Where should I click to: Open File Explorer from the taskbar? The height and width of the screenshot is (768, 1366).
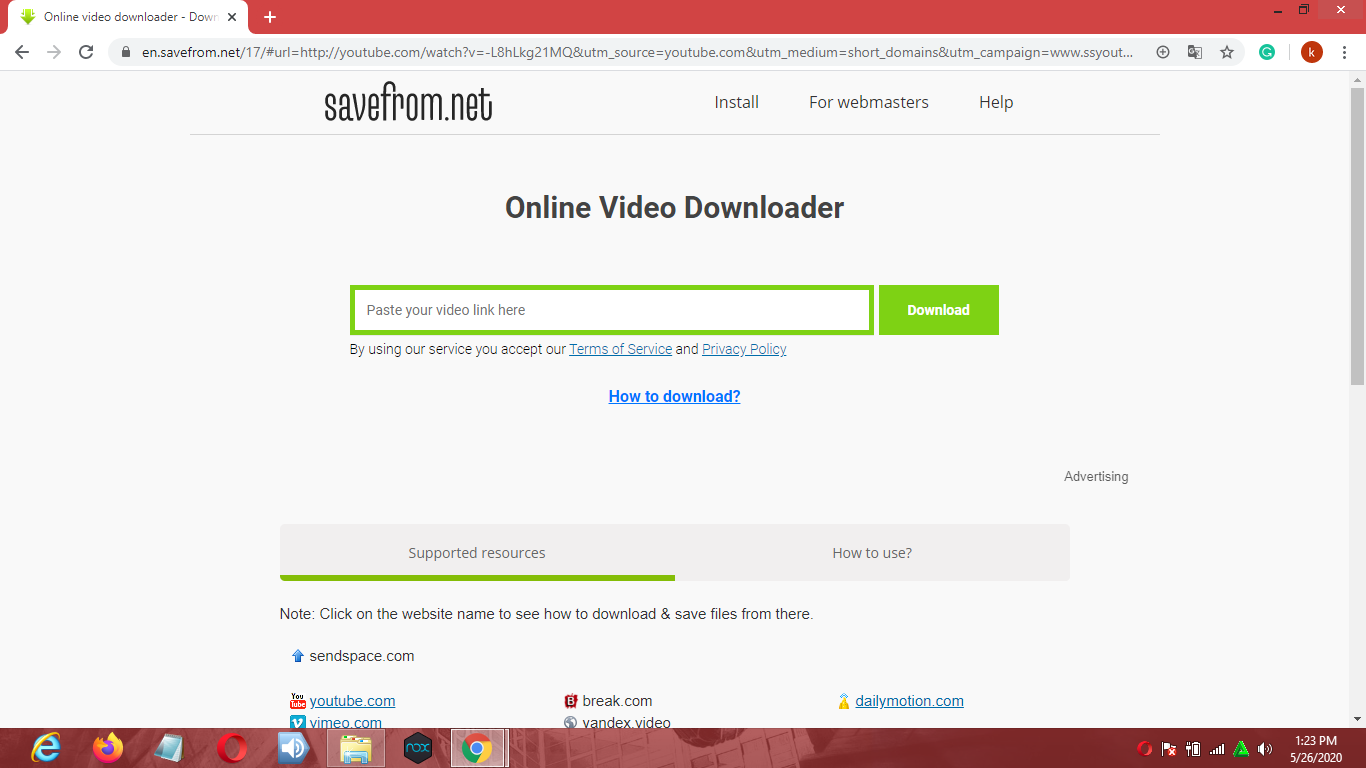(356, 748)
